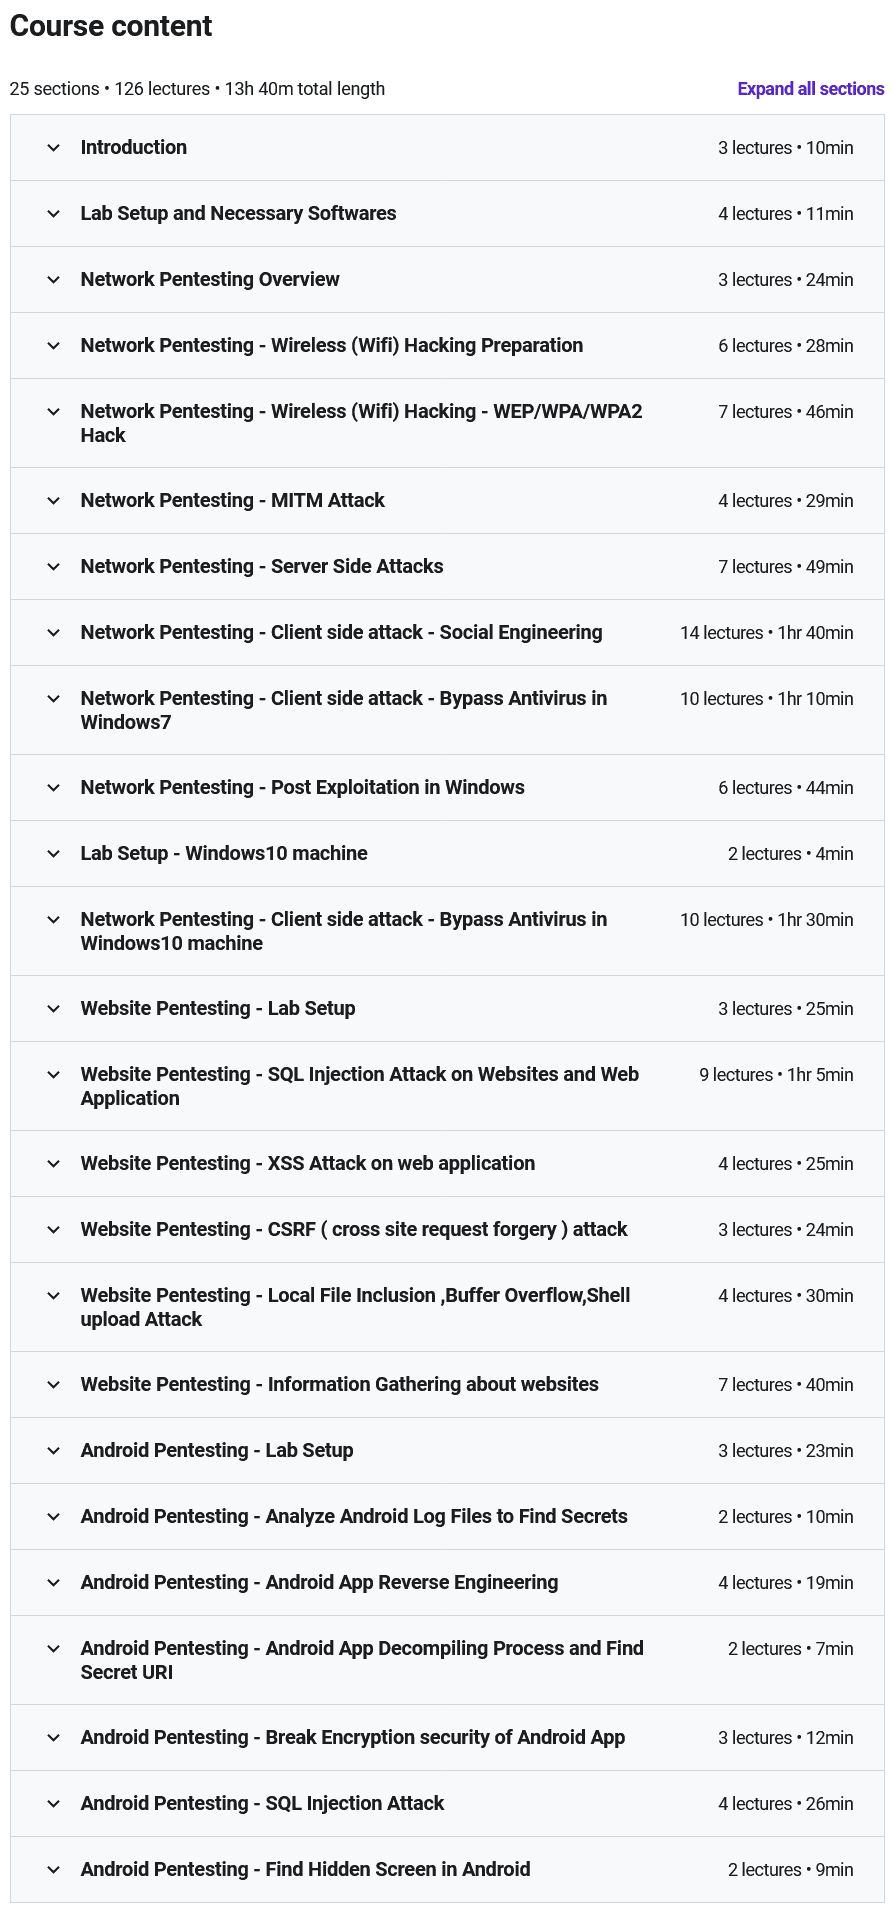Expand the XSS Attack section chevron
The height and width of the screenshot is (1912, 893).
click(x=54, y=1164)
